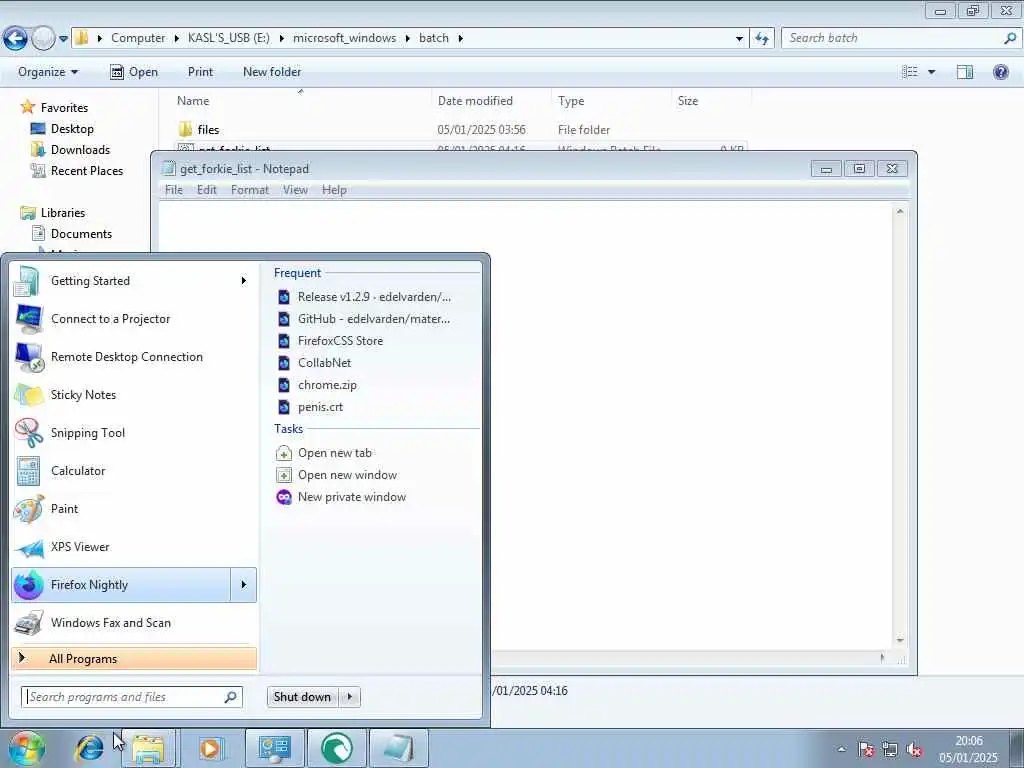Open Windows Explorer taskbar icon
The height and width of the screenshot is (768, 1024).
pos(148,748)
